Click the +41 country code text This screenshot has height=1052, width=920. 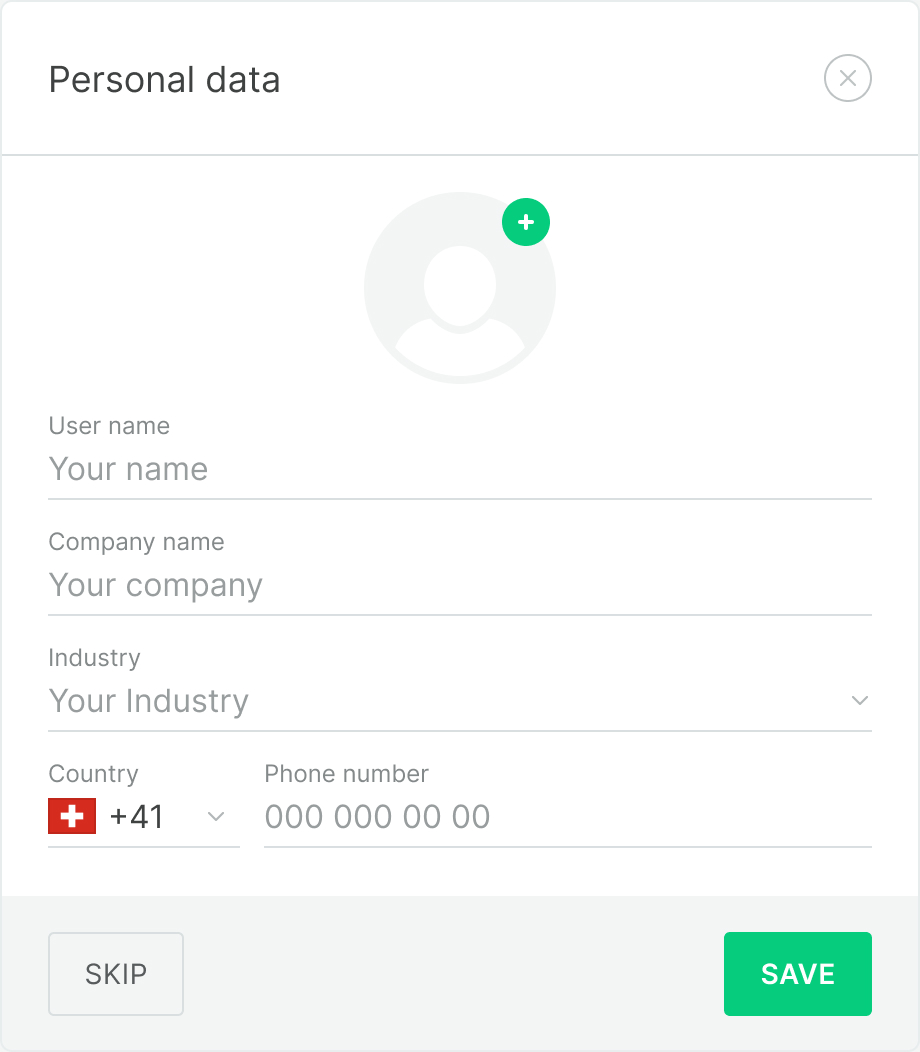point(137,817)
